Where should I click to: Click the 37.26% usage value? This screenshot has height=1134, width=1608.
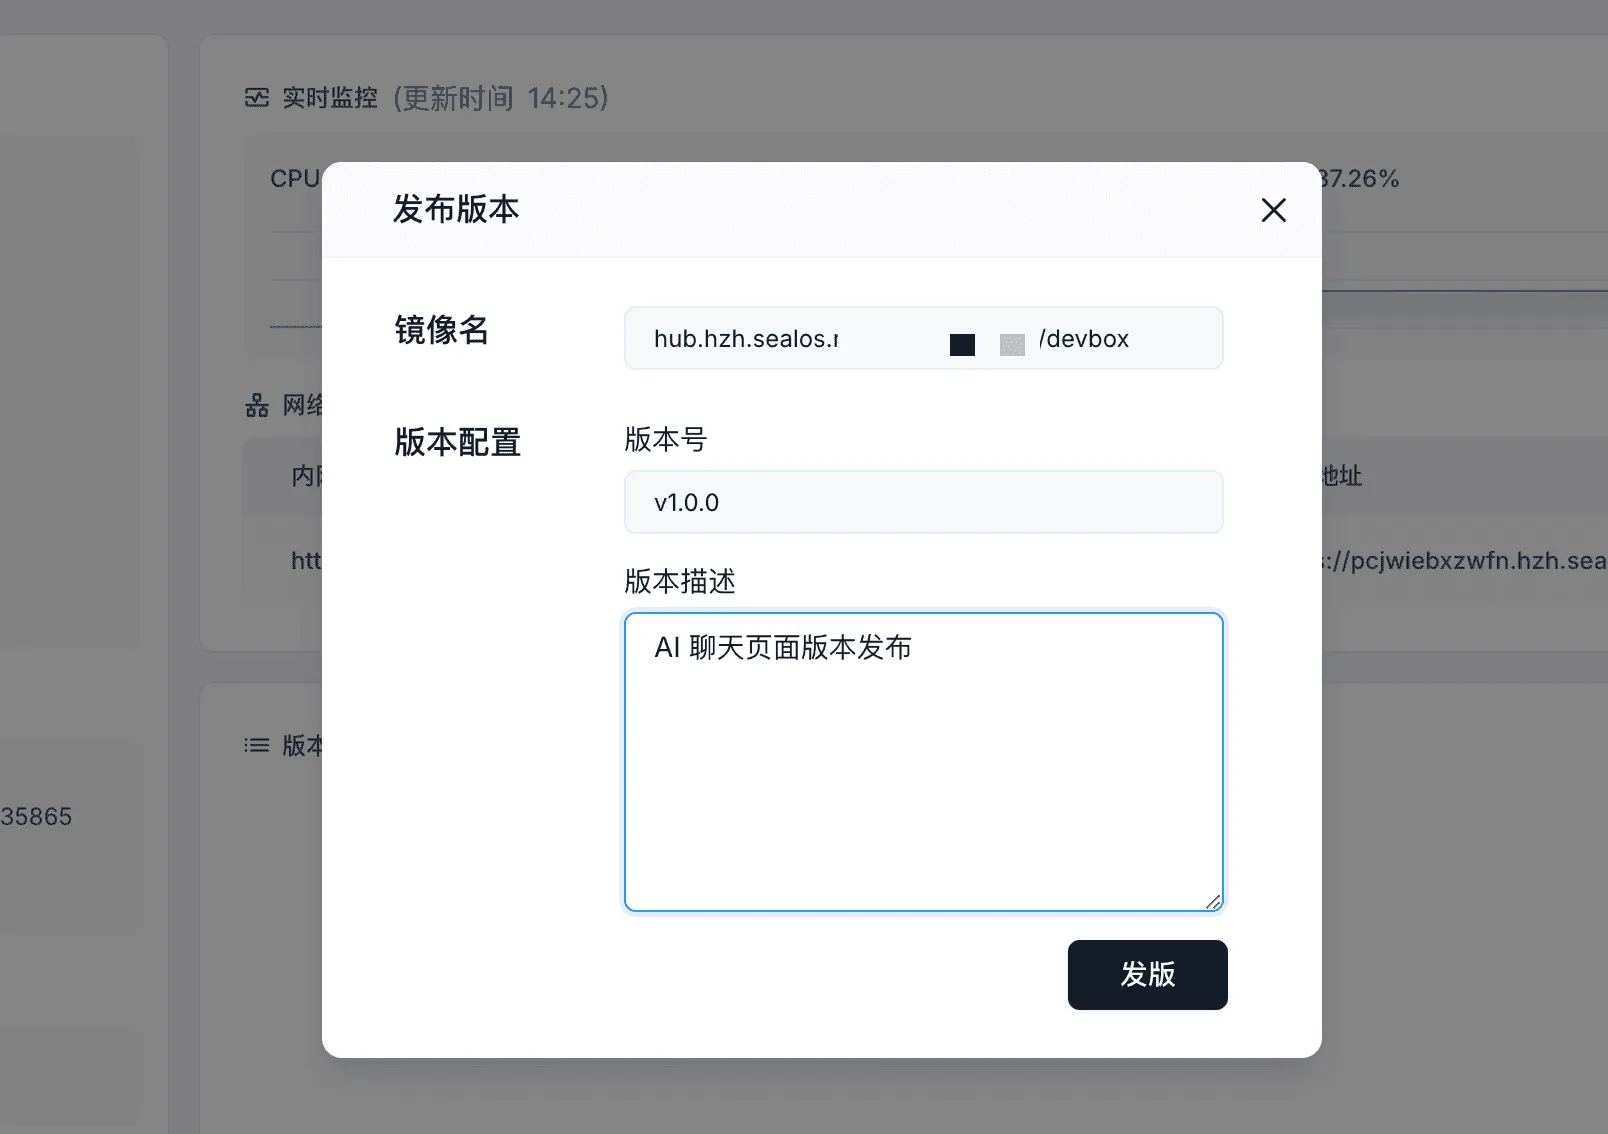point(1360,179)
